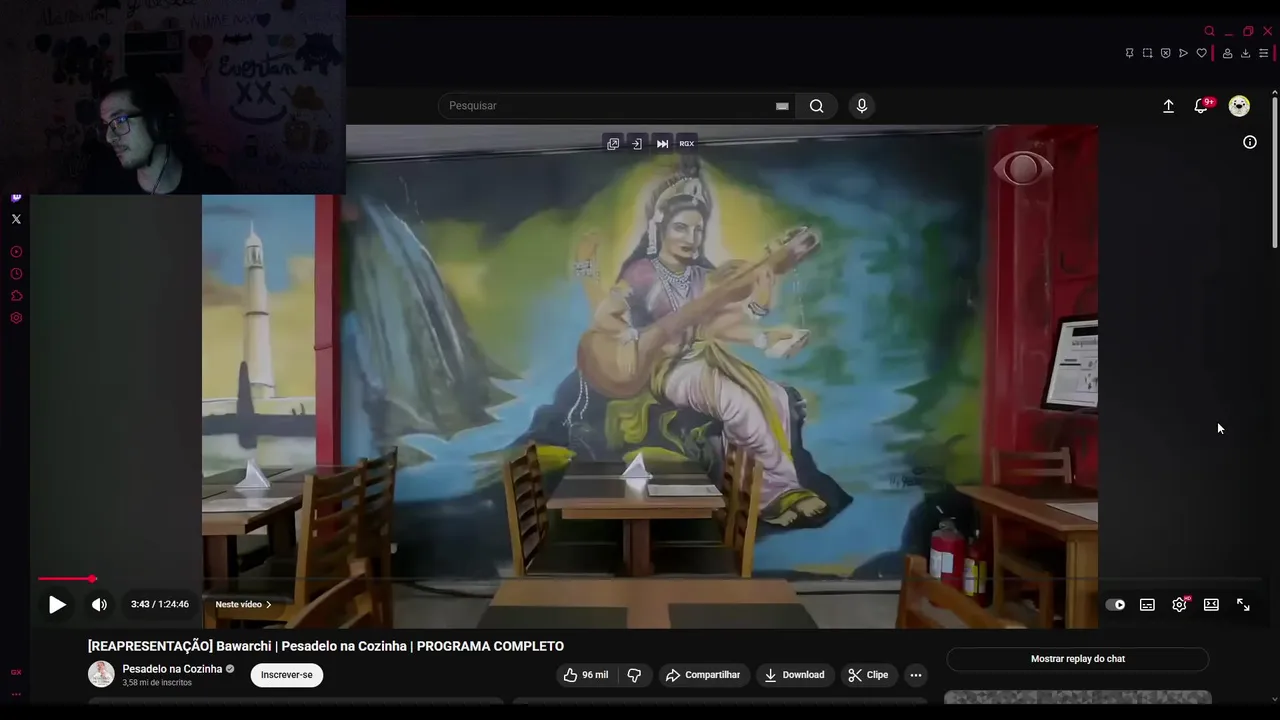The width and height of the screenshot is (1280, 720).
Task: Show video info card icon
Action: [1250, 142]
